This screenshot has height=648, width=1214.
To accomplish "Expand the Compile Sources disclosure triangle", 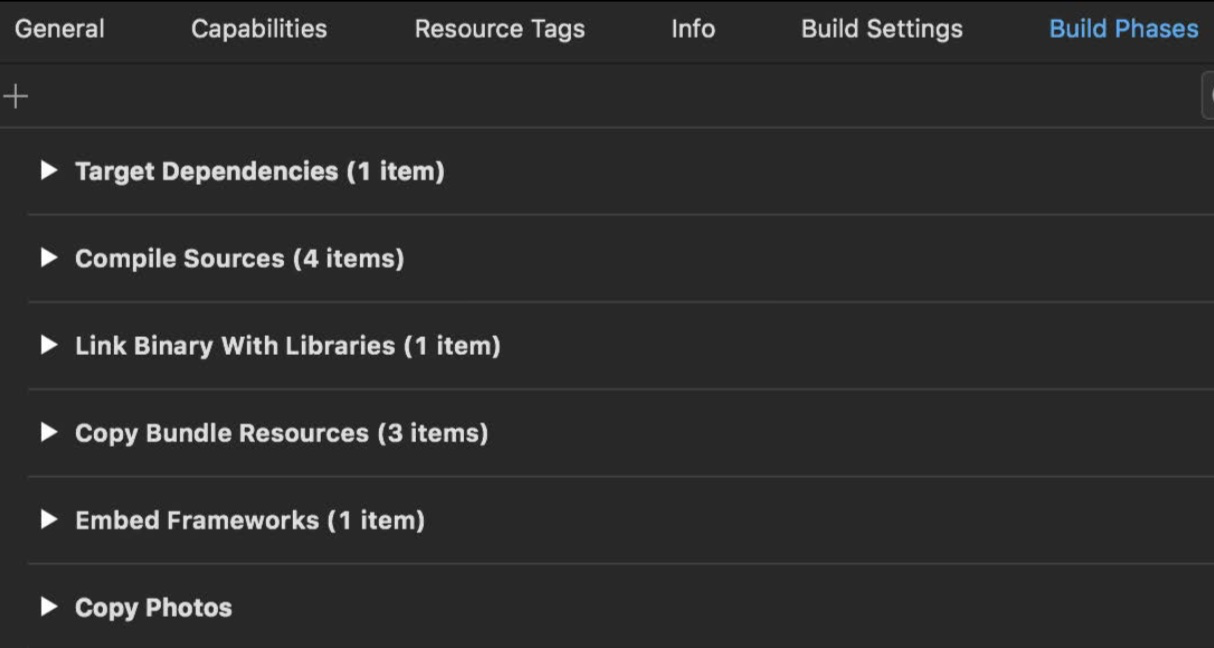I will point(48,258).
